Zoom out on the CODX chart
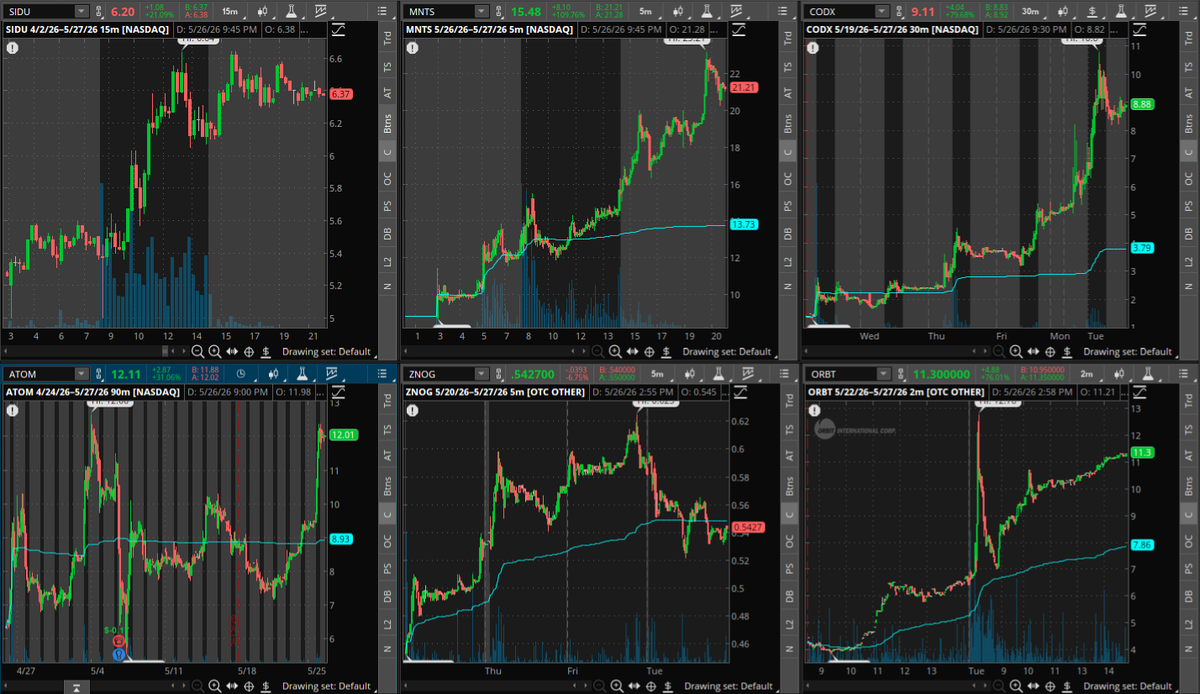This screenshot has height=694, width=1200. pyautogui.click(x=1000, y=352)
